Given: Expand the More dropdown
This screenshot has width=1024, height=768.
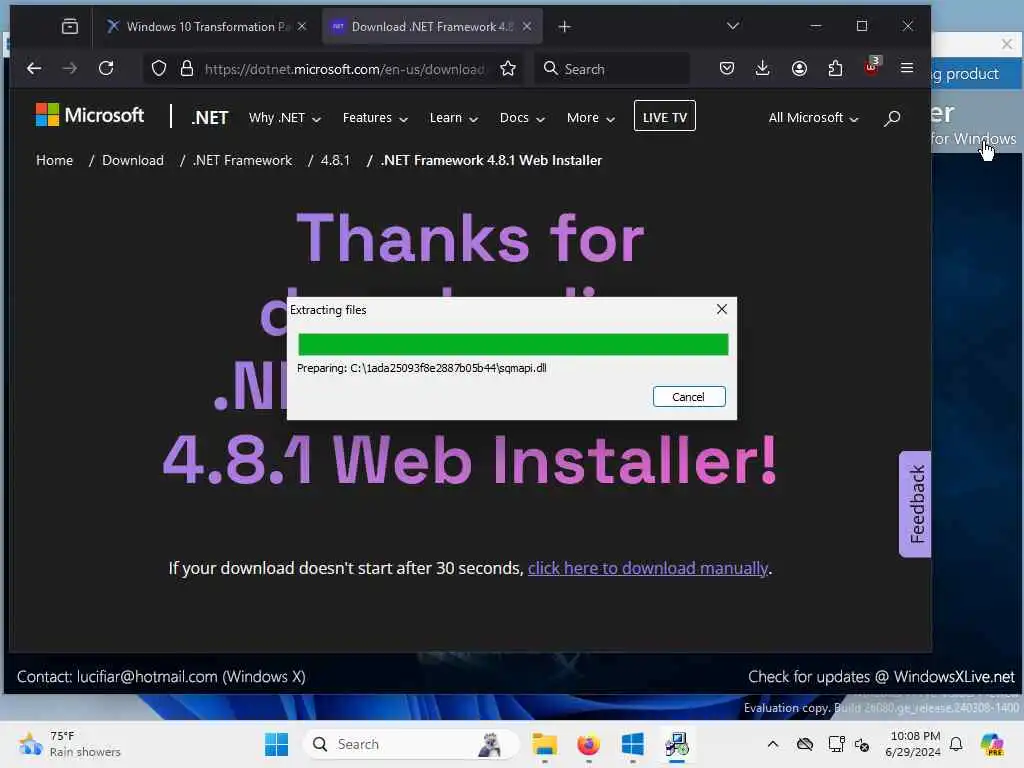Looking at the screenshot, I should click(590, 118).
